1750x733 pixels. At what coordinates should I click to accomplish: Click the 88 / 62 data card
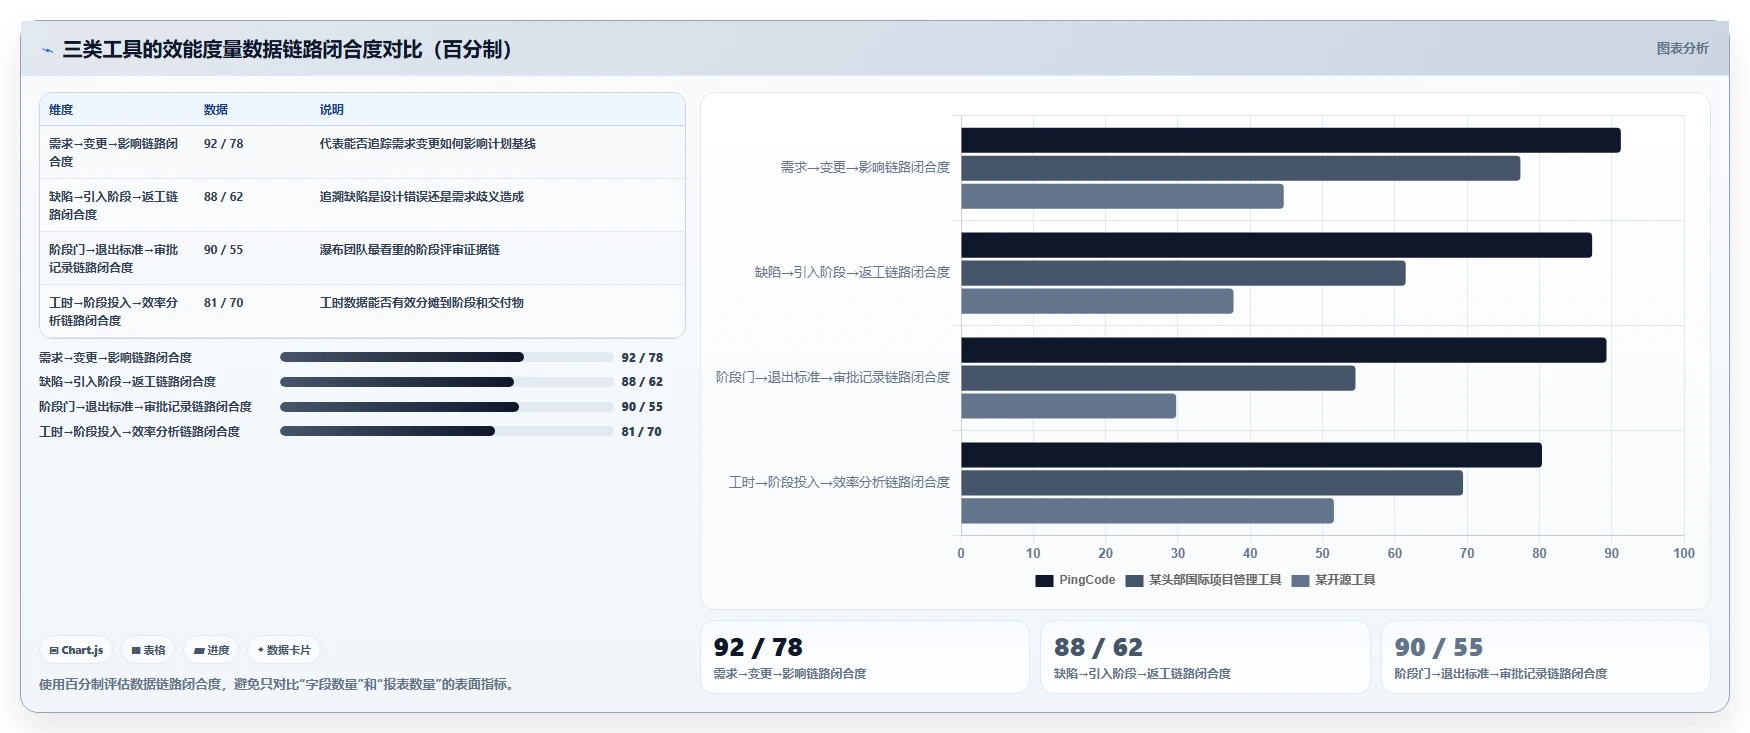click(x=1205, y=657)
